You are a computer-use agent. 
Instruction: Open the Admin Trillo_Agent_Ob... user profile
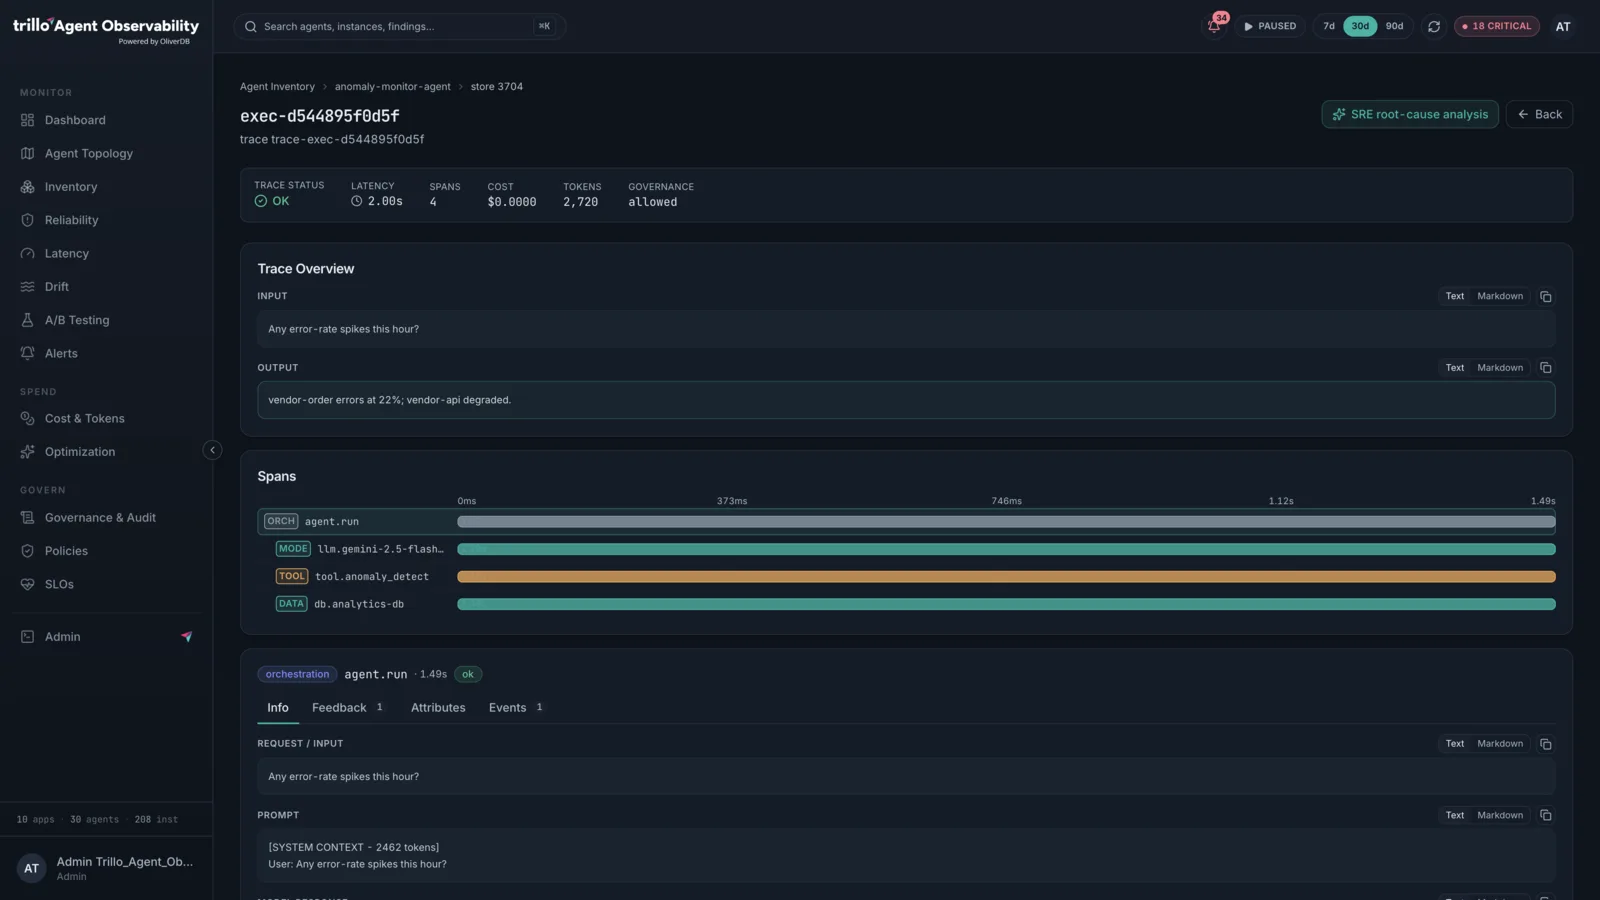(x=106, y=868)
